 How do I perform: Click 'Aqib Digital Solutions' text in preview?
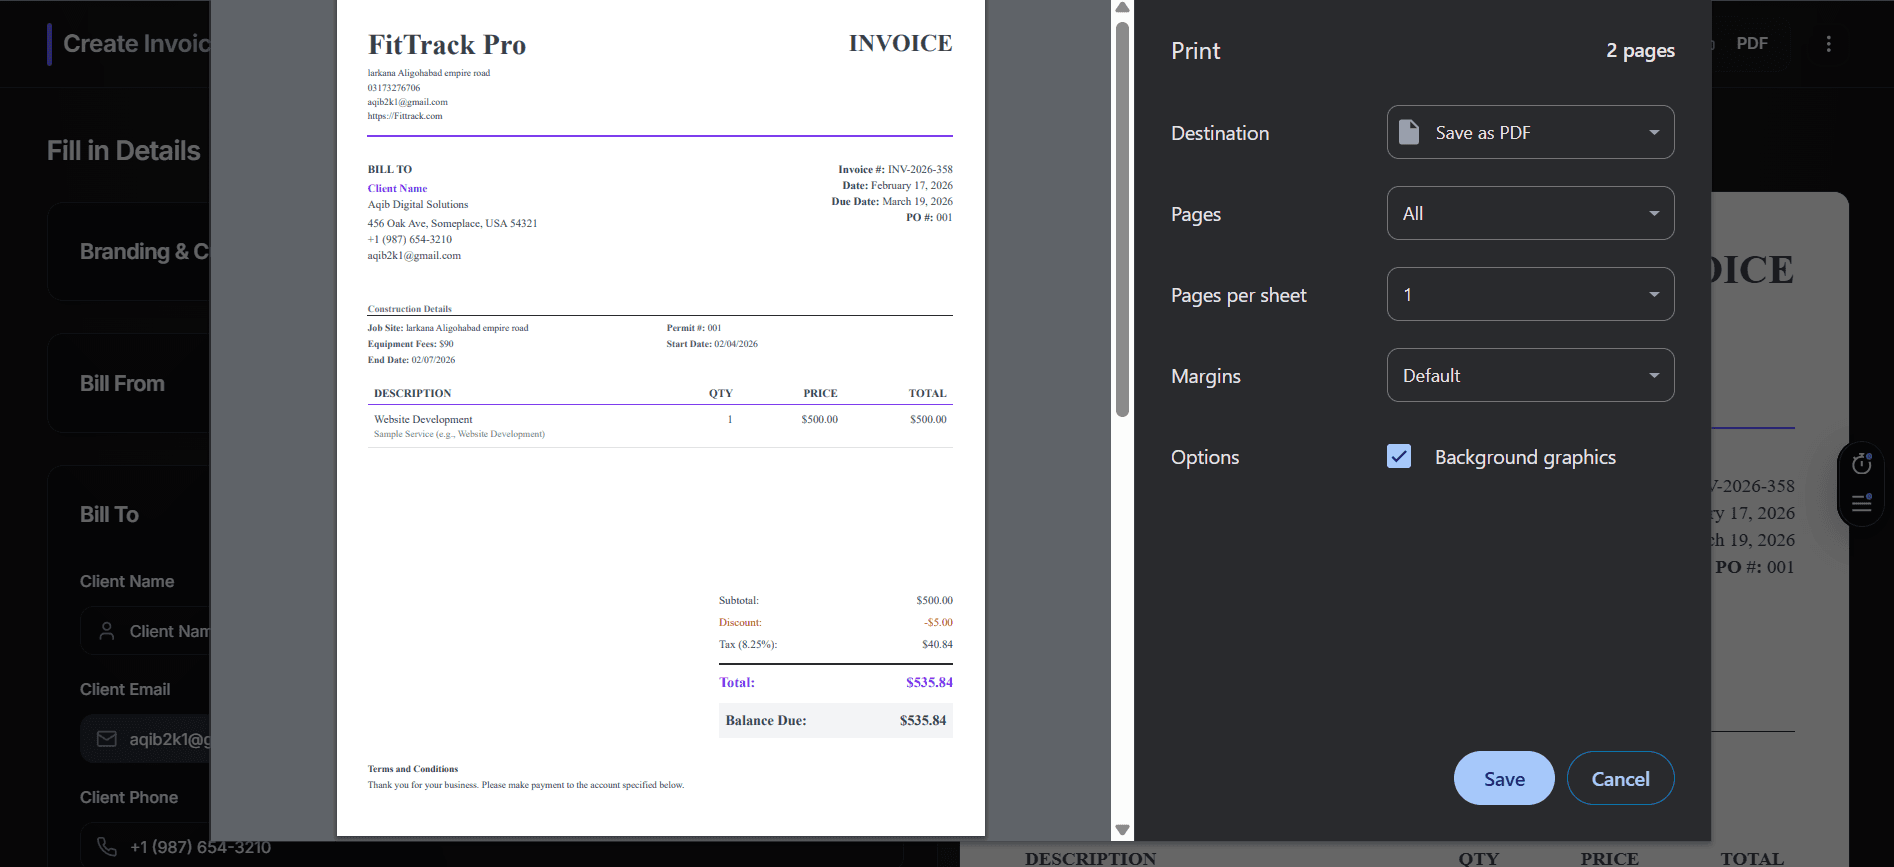(418, 204)
